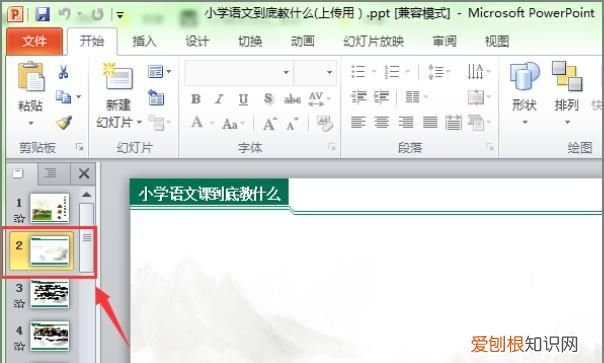Toggle Align Text Left
The width and height of the screenshot is (604, 363).
(358, 123)
